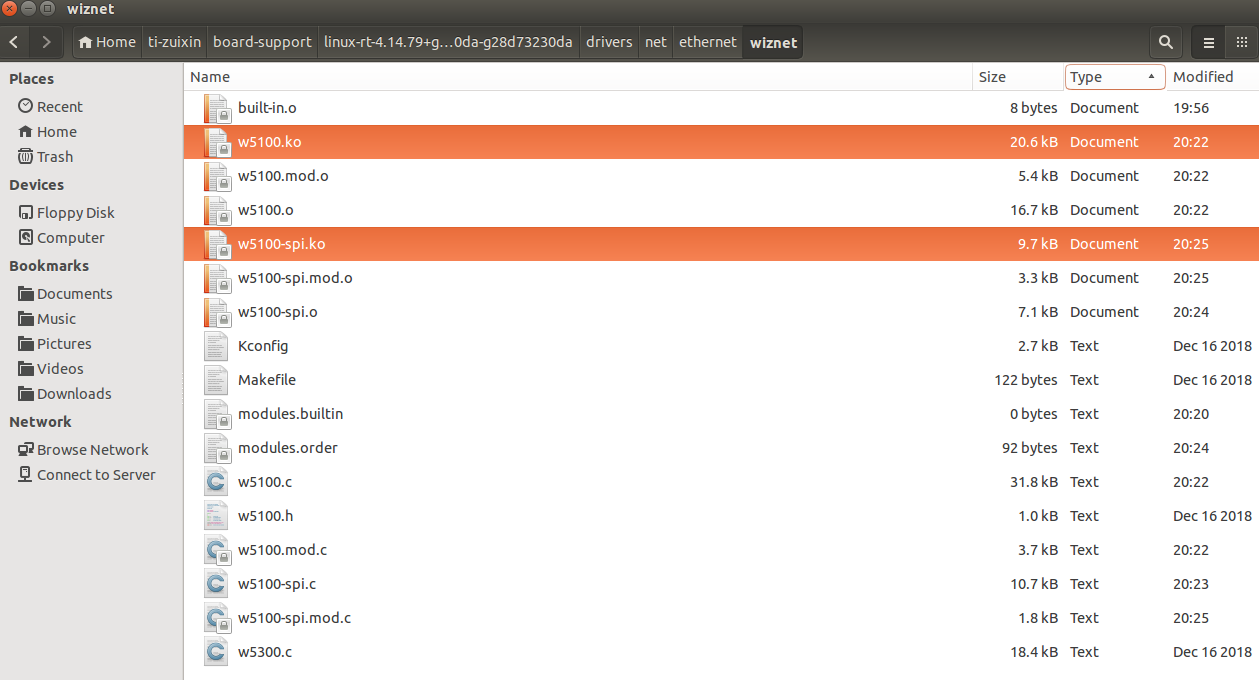Screen dimensions: 1259x680
Task: Go to net in the path bar
Action: [x=655, y=42]
